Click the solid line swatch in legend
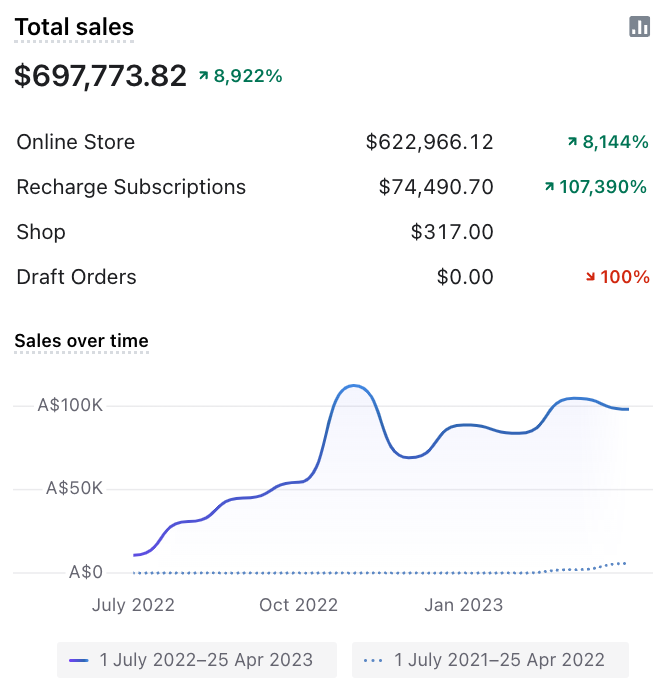The width and height of the screenshot is (666, 691). click(x=79, y=660)
